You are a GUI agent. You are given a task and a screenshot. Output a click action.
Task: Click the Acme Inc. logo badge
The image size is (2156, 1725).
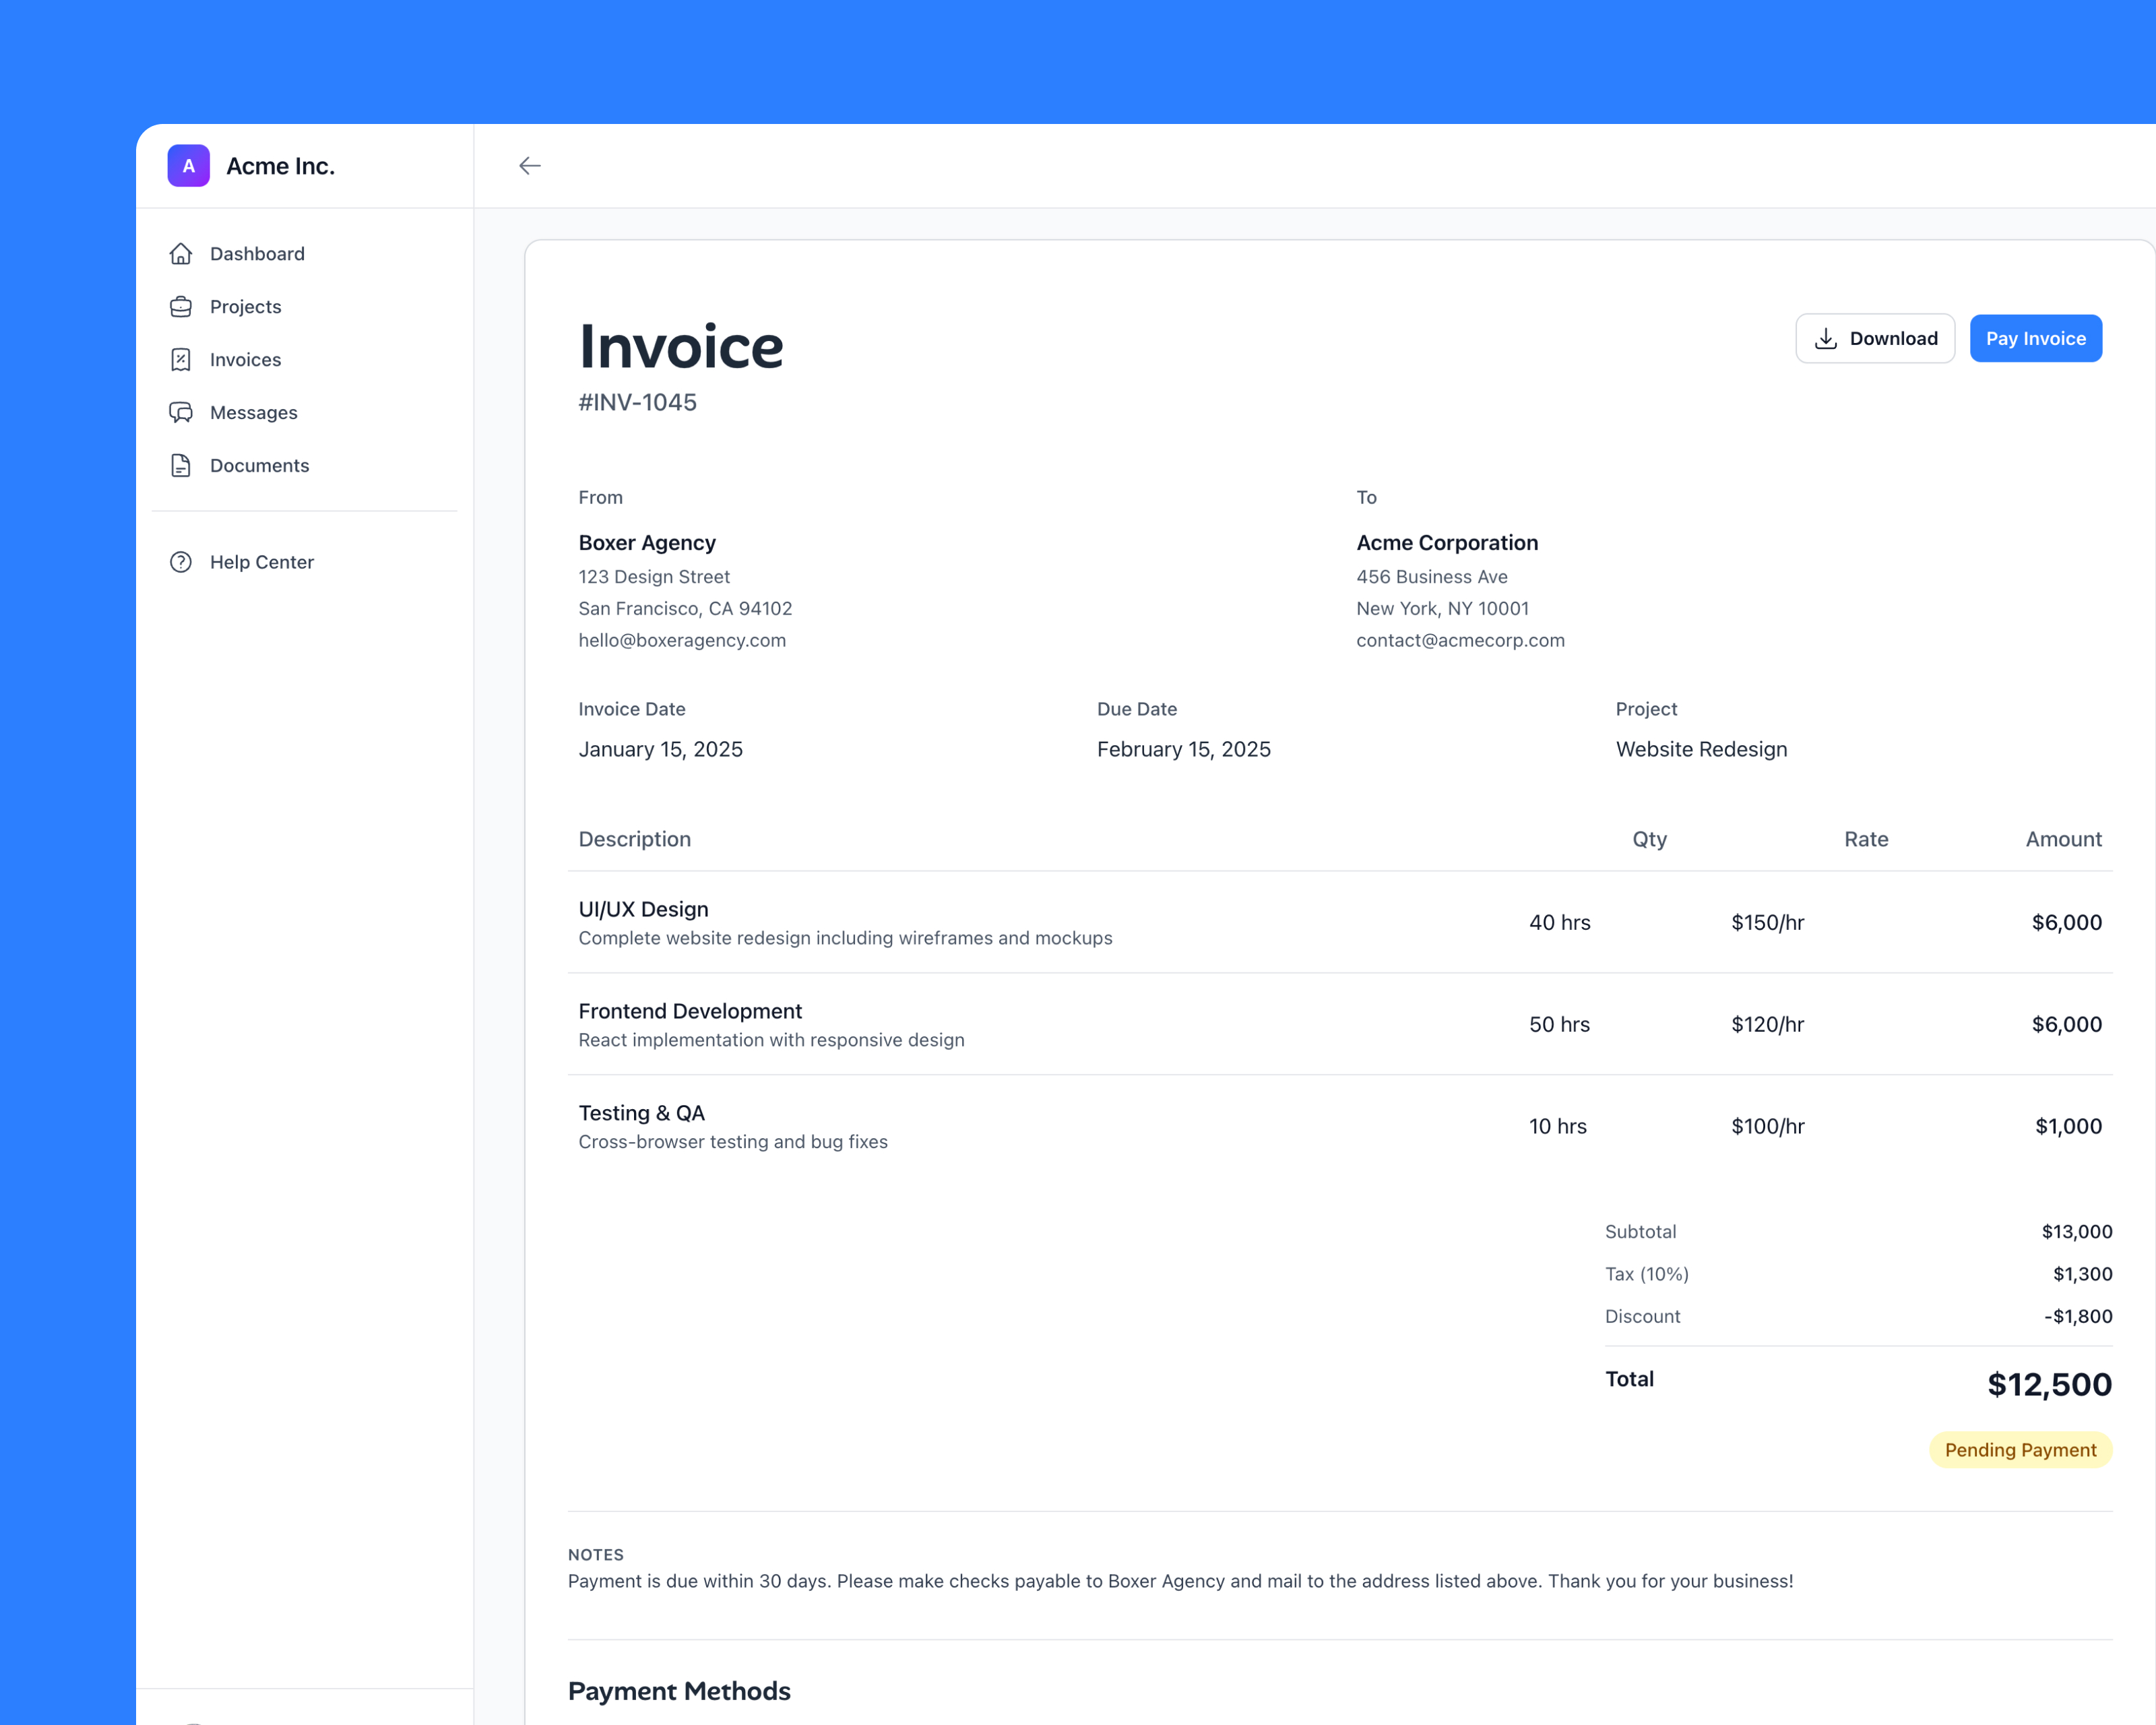[189, 166]
